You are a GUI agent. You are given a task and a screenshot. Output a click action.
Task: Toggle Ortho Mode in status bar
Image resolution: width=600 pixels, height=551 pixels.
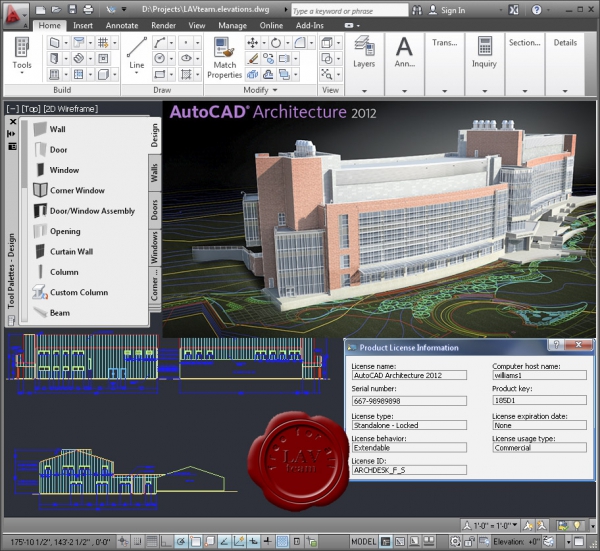click(166, 541)
